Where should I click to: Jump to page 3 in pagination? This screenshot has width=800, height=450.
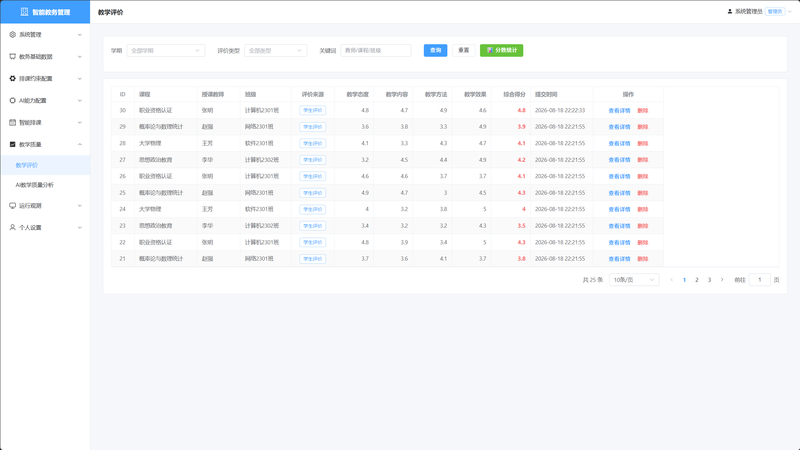click(x=709, y=280)
